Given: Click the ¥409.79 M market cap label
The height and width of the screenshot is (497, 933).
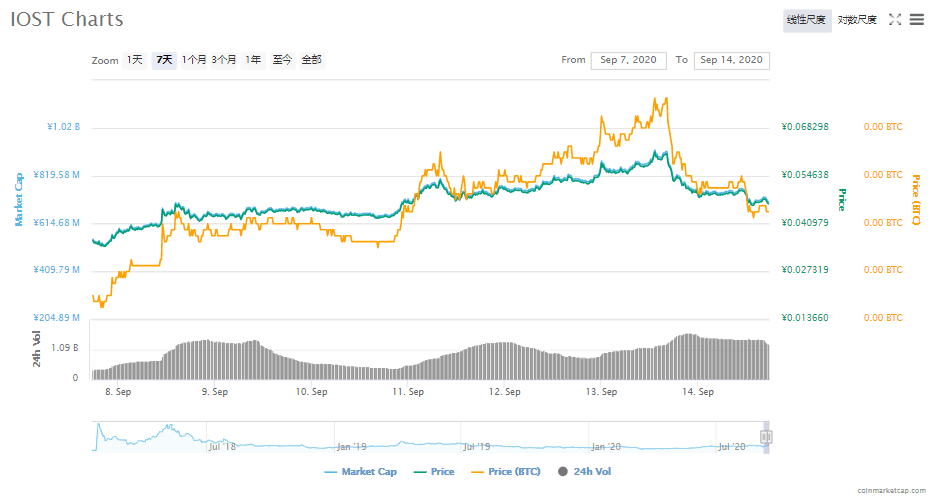Looking at the screenshot, I should point(57,270).
